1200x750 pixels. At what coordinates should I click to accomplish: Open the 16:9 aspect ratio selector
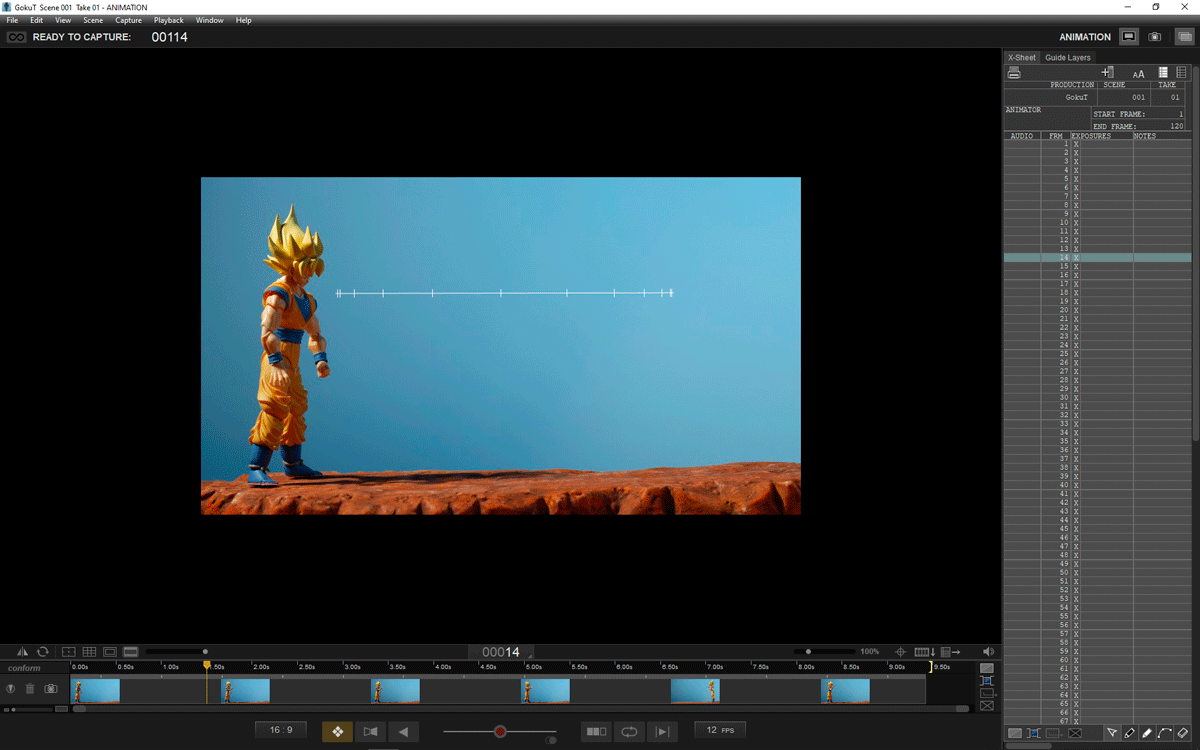coord(281,731)
